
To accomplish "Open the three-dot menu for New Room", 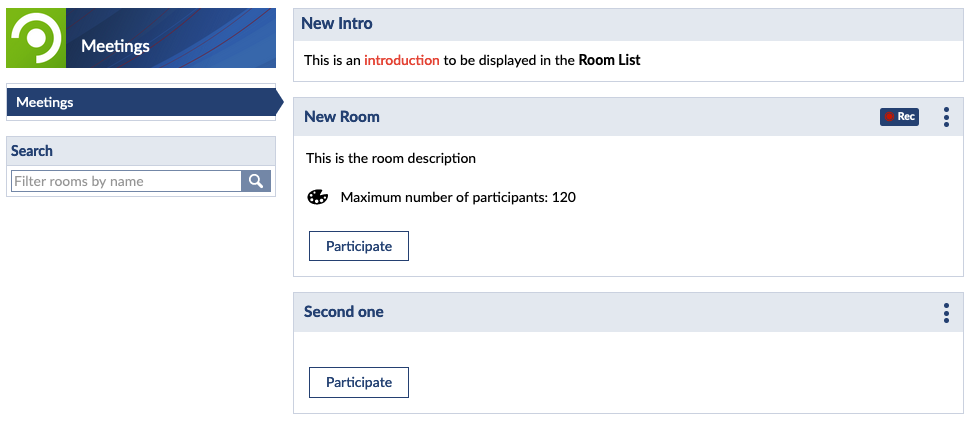I will click(x=946, y=117).
